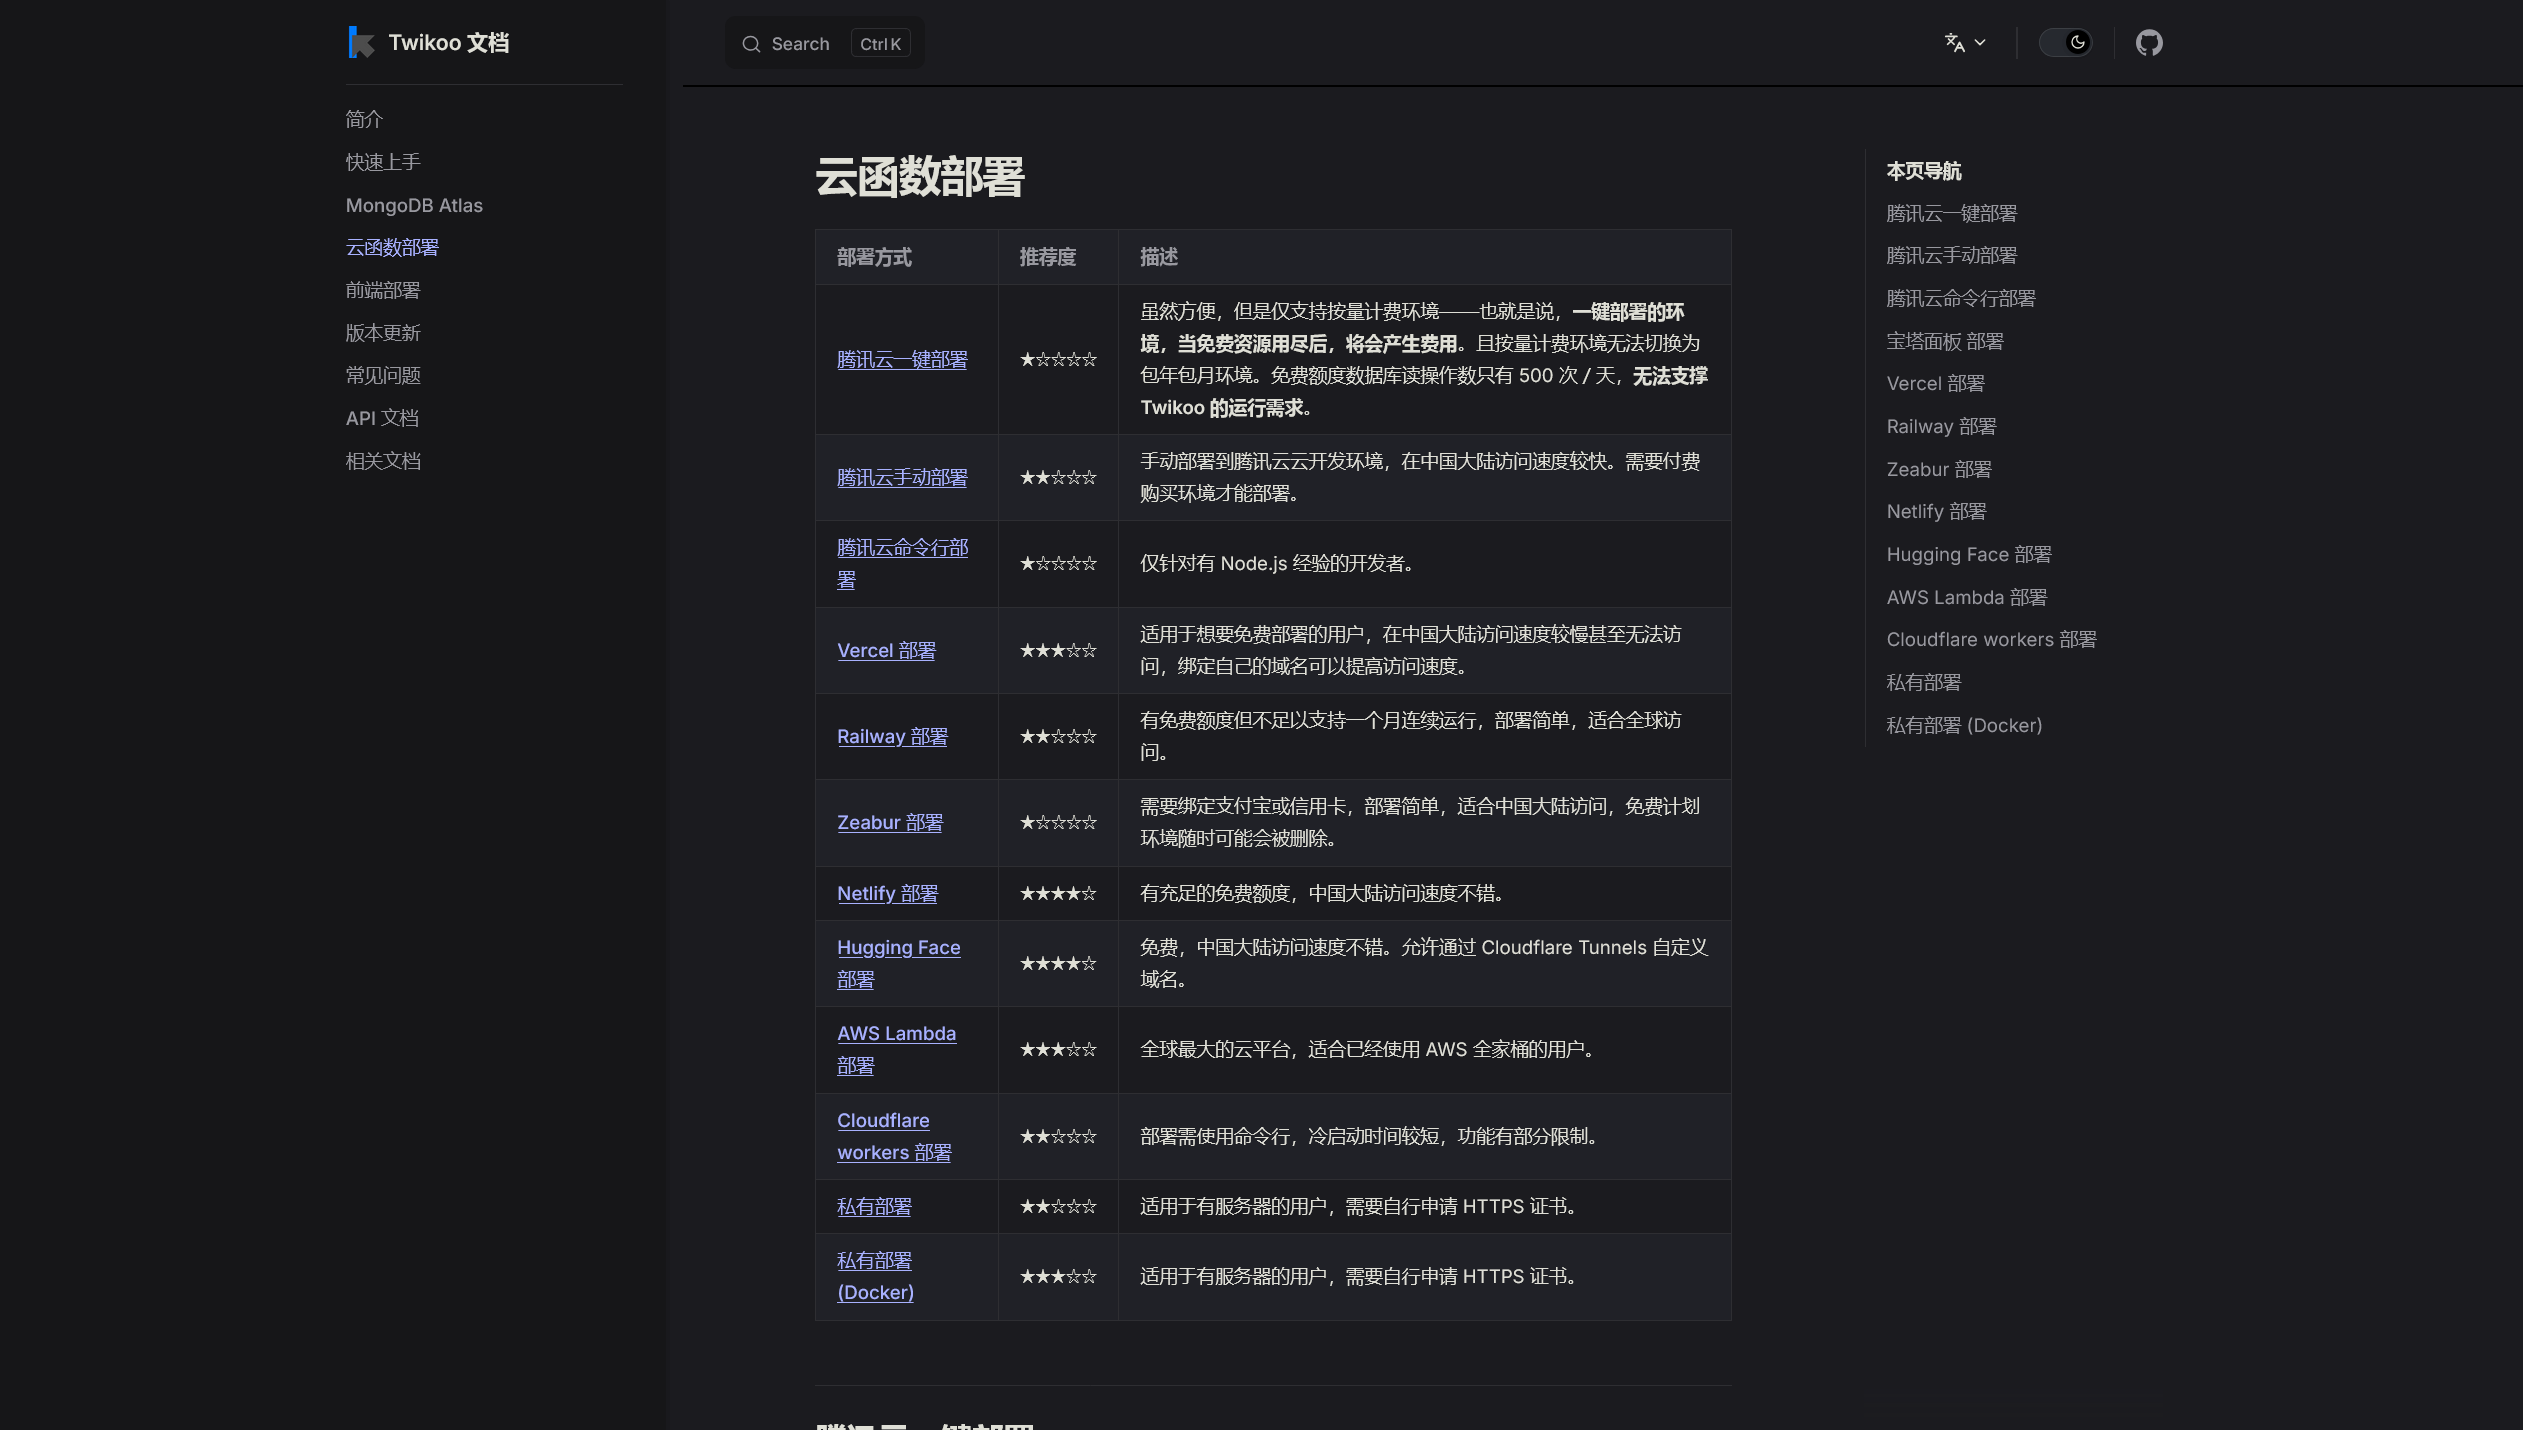Jump to Zeabur 部署 in page outline
This screenshot has width=2524, height=1430.
(1938, 470)
